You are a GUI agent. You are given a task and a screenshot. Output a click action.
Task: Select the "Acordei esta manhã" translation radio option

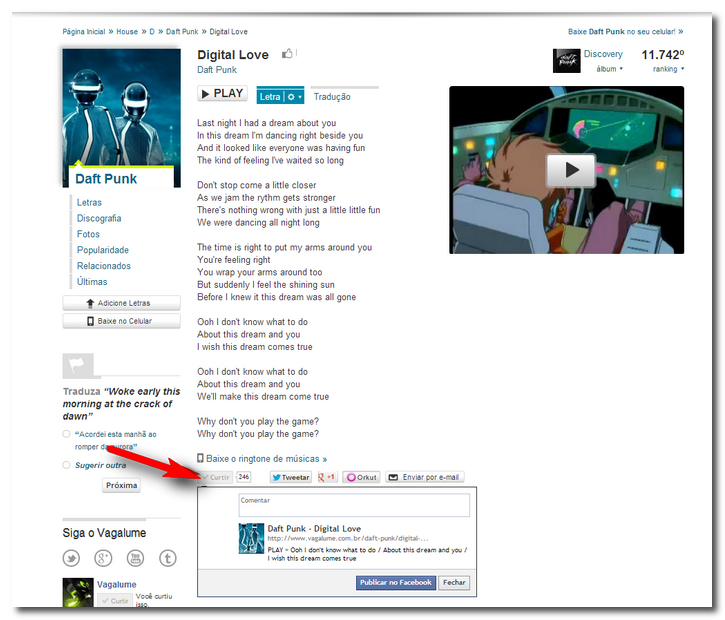click(x=66, y=434)
